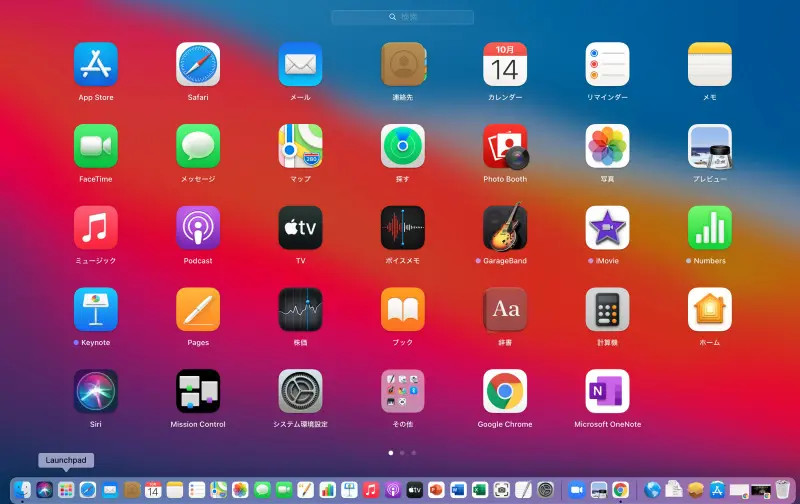Launch Keynote presentation app

point(96,310)
